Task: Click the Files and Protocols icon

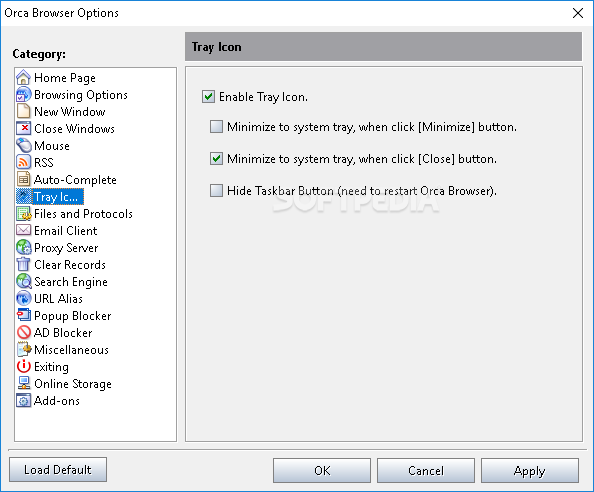Action: tap(24, 214)
